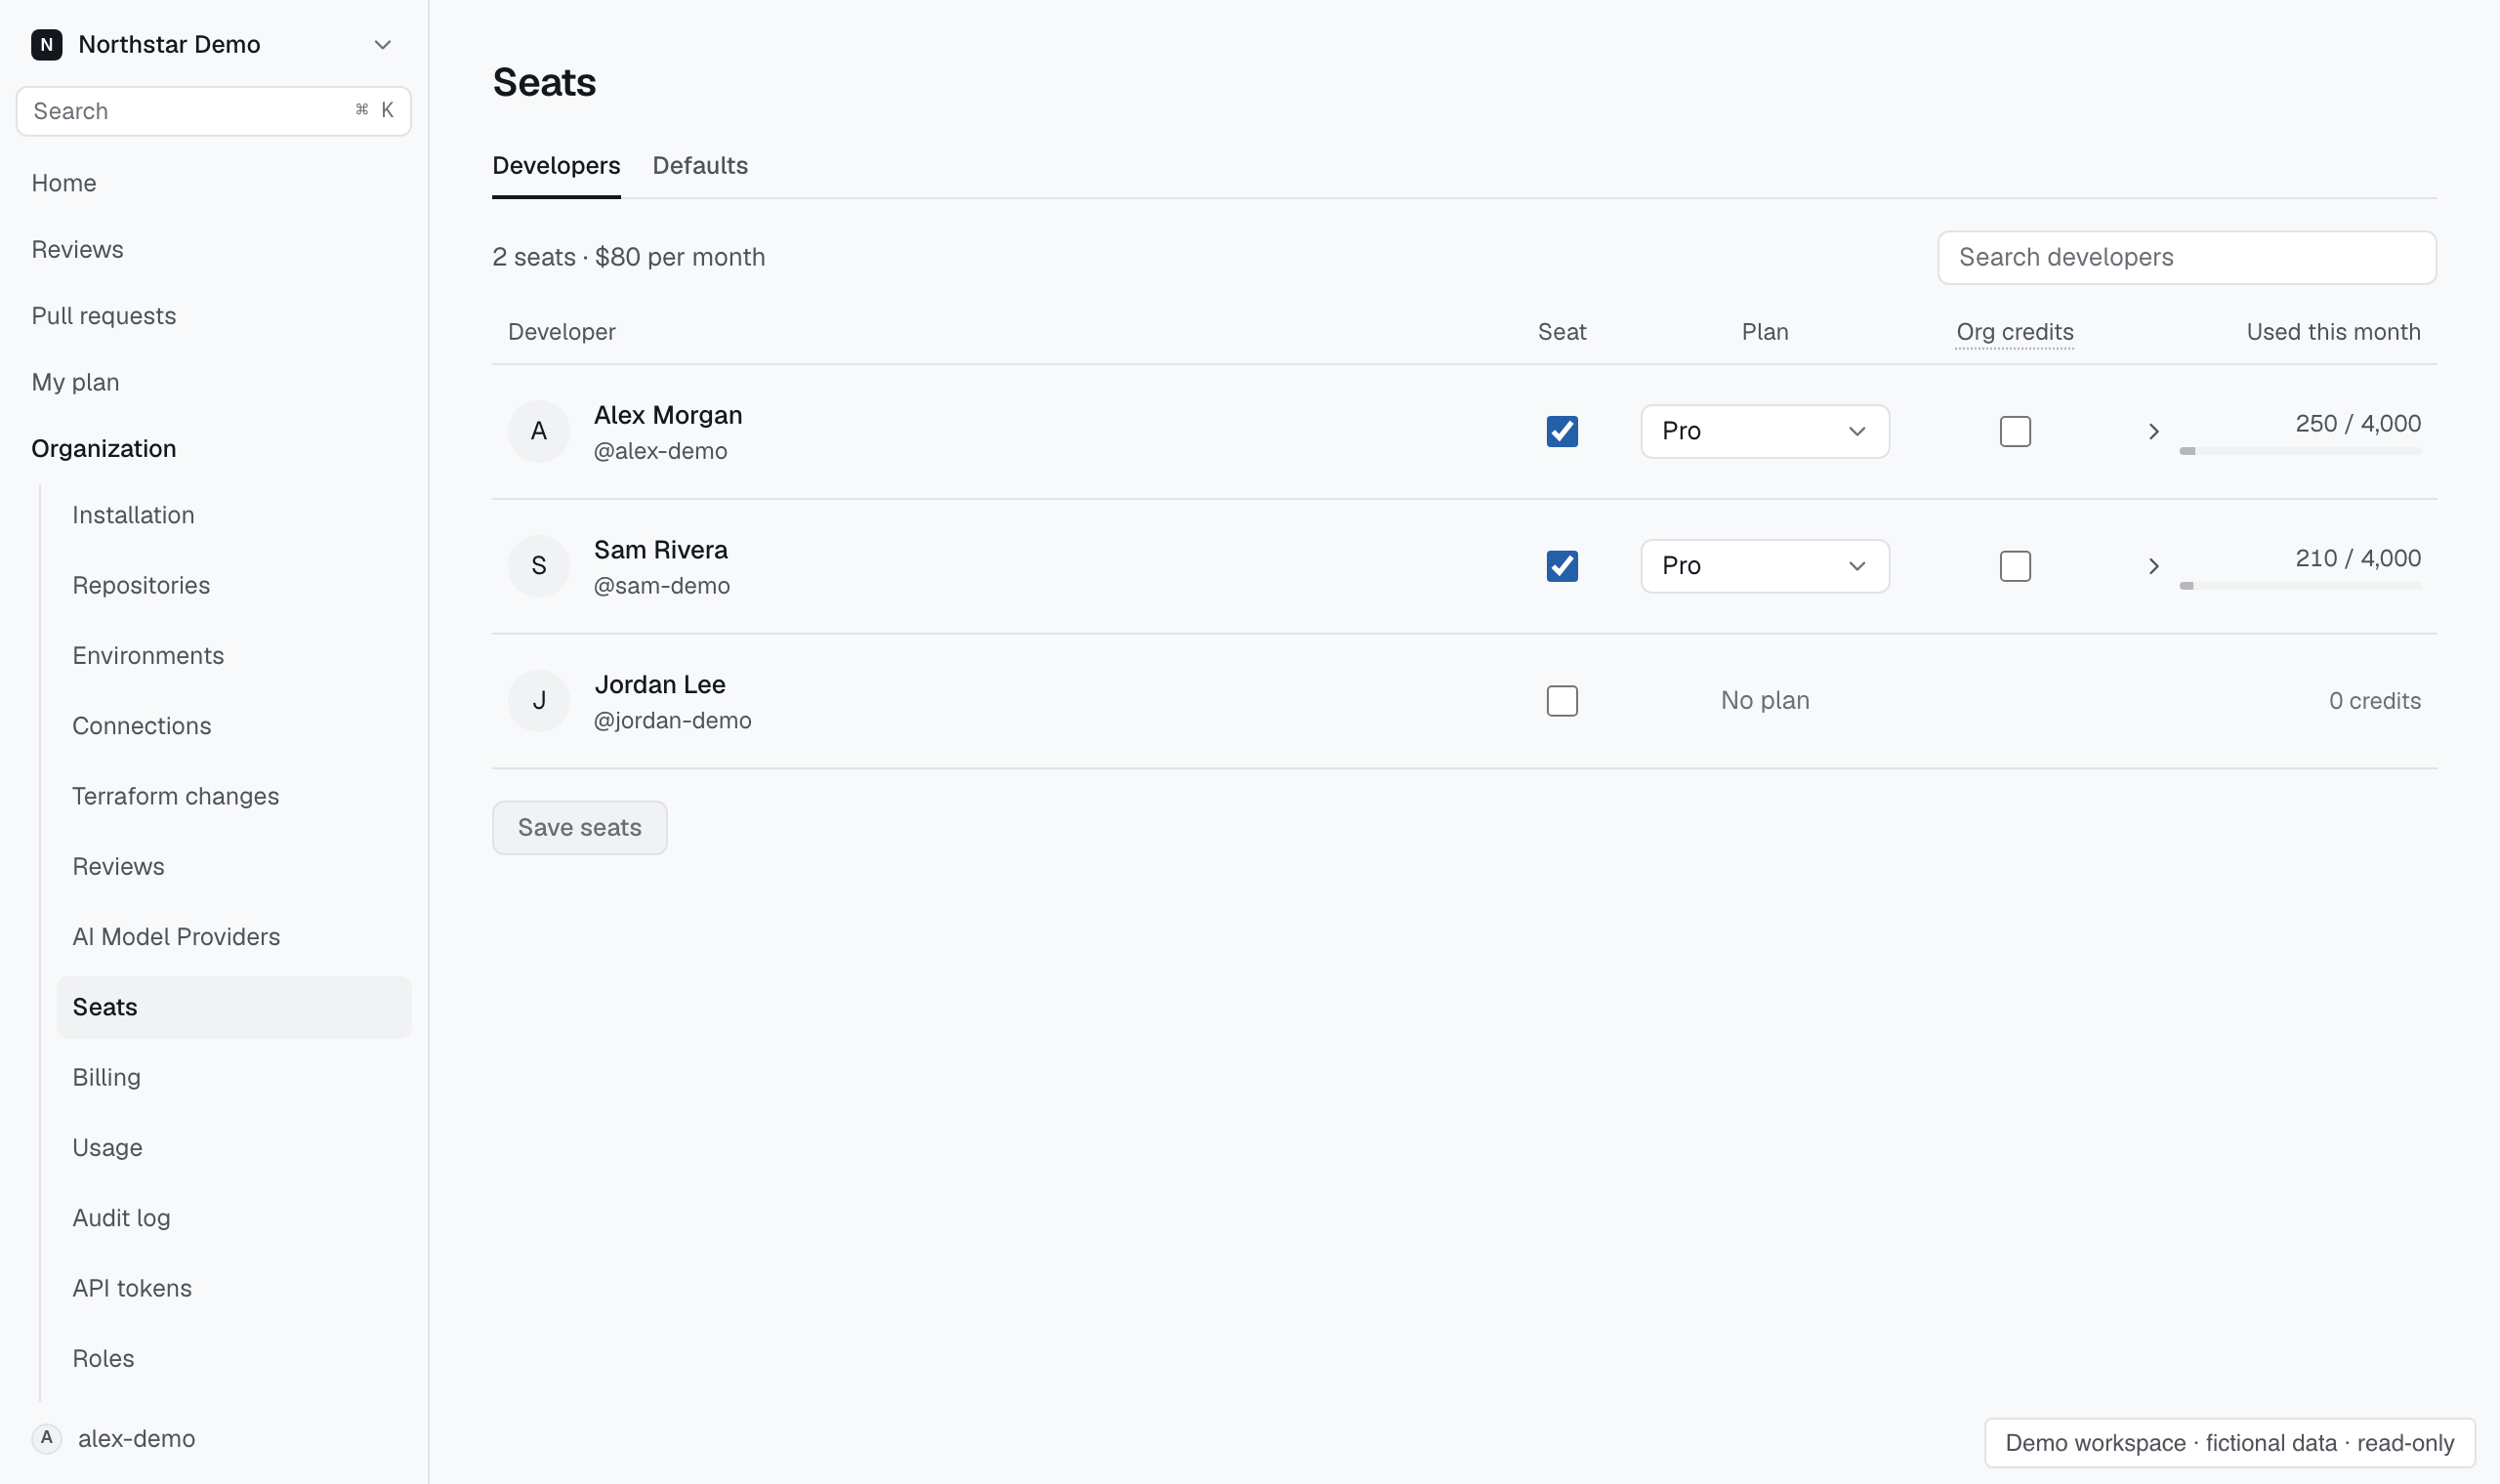Open Connections under Organization

pos(142,726)
